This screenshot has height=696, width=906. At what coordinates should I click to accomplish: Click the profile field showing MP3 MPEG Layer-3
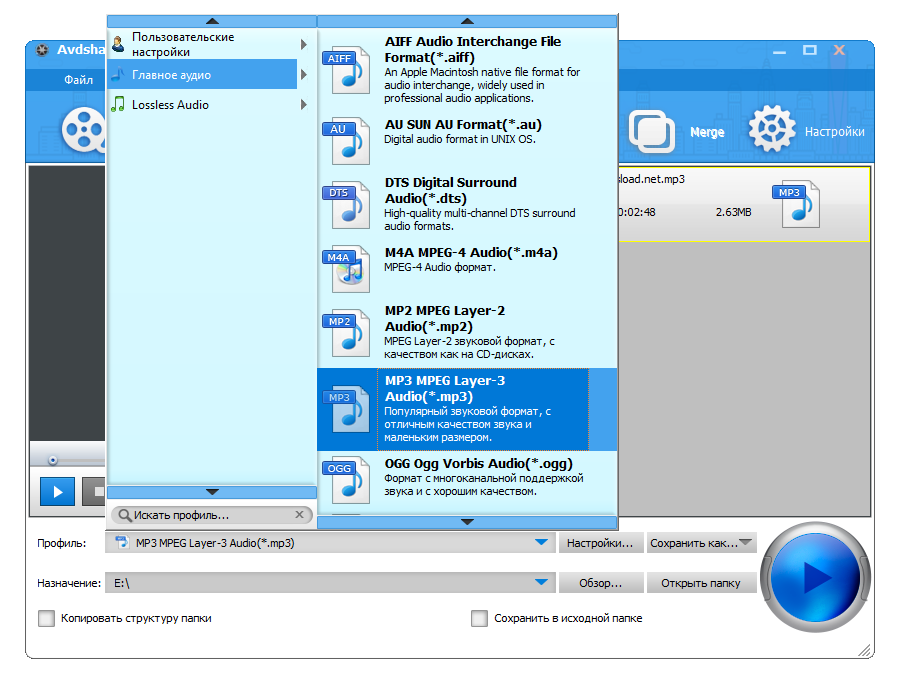tap(330, 543)
